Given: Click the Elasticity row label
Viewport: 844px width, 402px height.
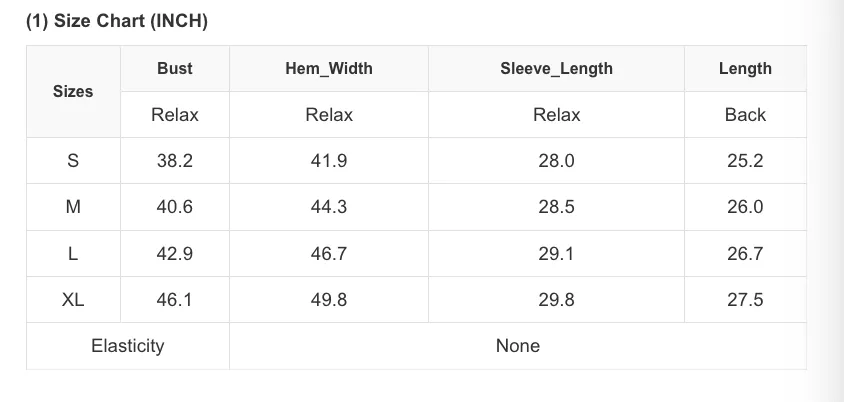Looking at the screenshot, I should point(128,345).
